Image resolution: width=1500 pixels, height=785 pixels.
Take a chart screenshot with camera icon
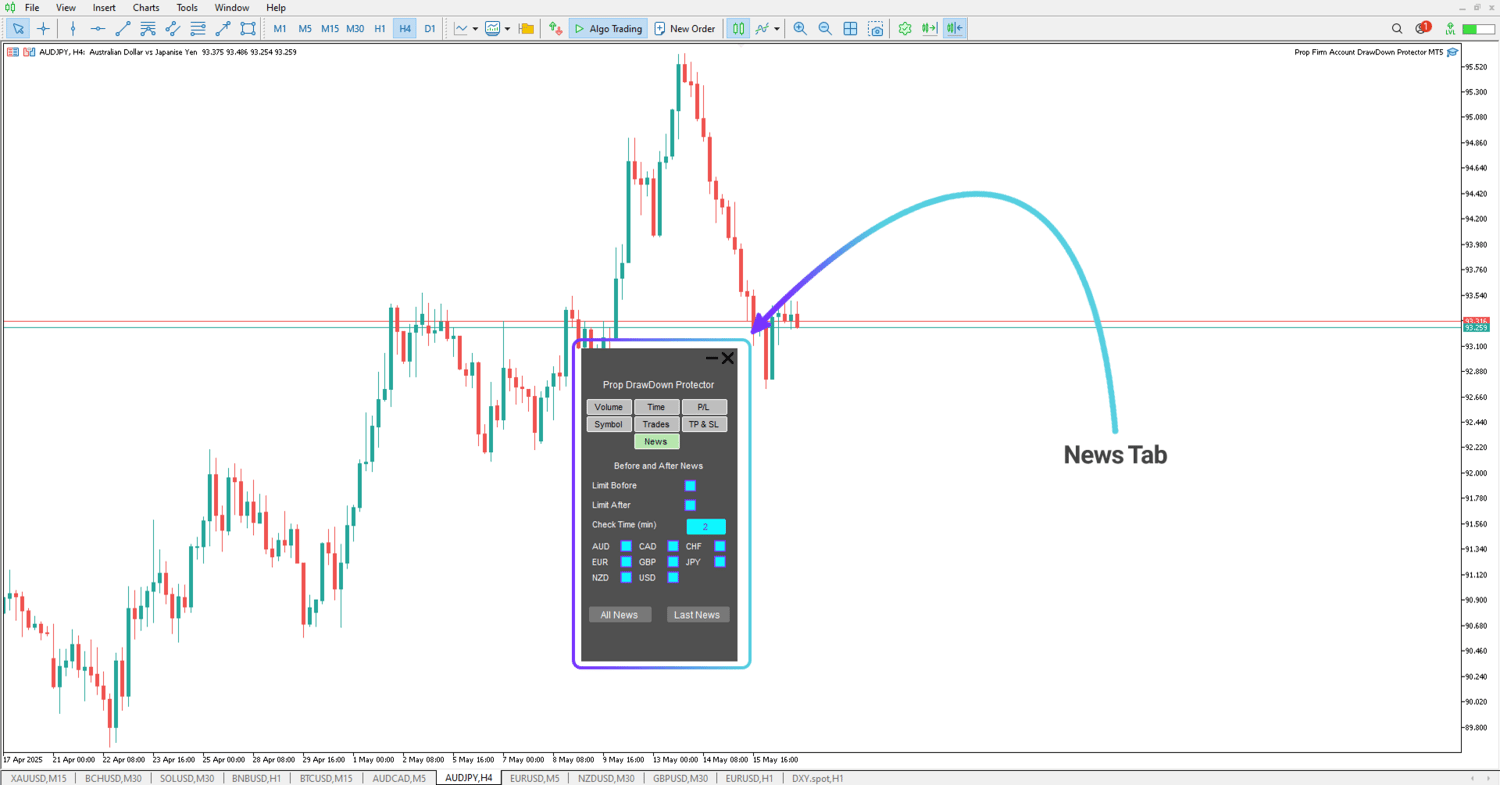coord(876,29)
